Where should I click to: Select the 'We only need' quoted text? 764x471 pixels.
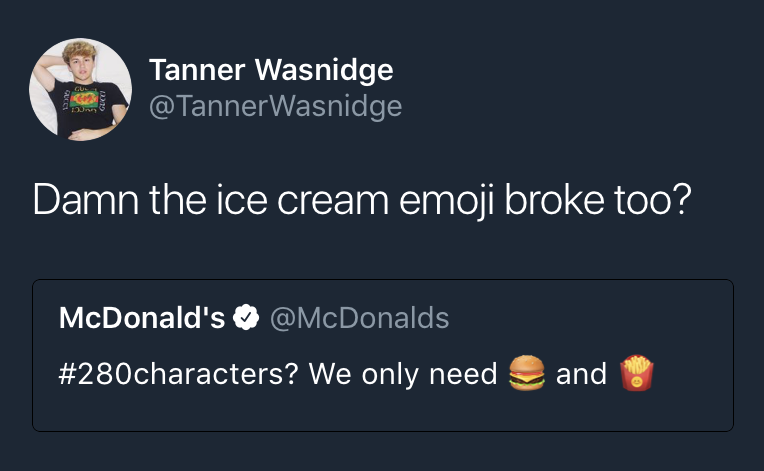coord(402,375)
